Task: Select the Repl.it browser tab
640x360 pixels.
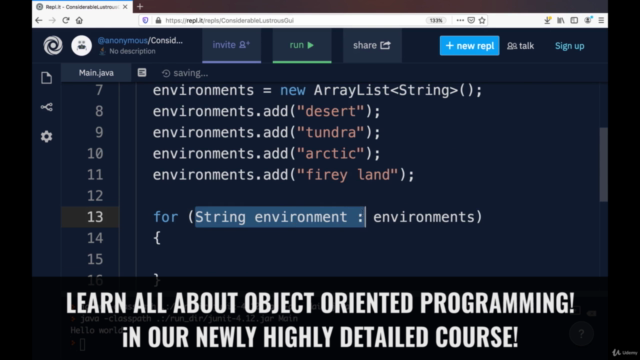Action: tap(82, 7)
